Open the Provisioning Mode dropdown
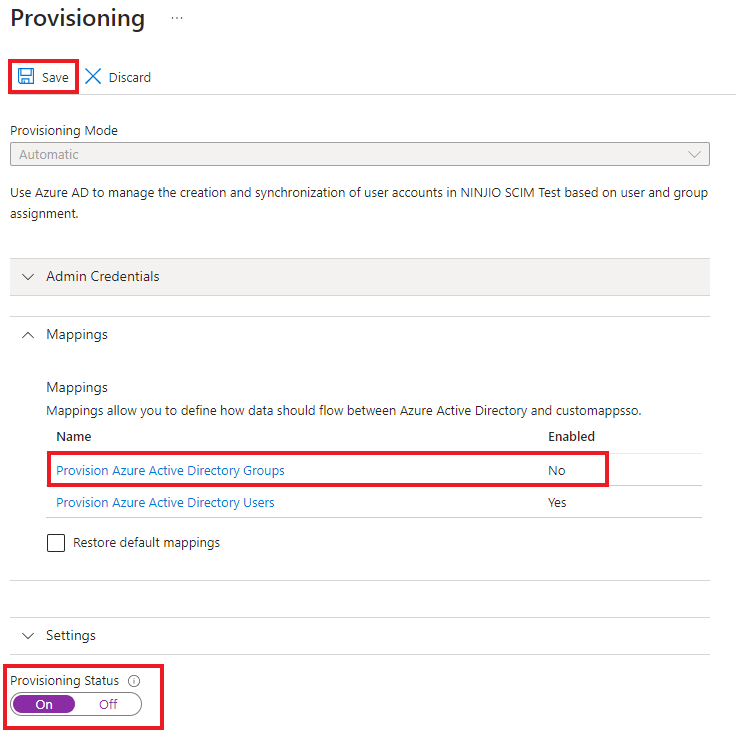This screenshot has height=756, width=736. click(x=360, y=155)
